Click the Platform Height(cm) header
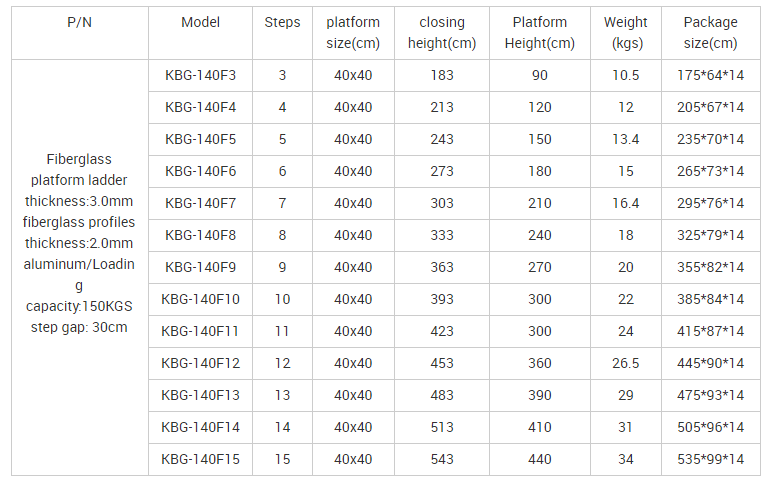 tap(540, 32)
